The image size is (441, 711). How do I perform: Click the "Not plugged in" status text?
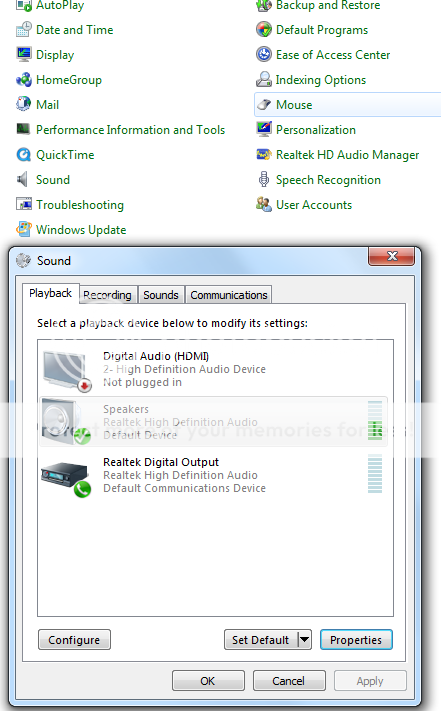[x=142, y=382]
